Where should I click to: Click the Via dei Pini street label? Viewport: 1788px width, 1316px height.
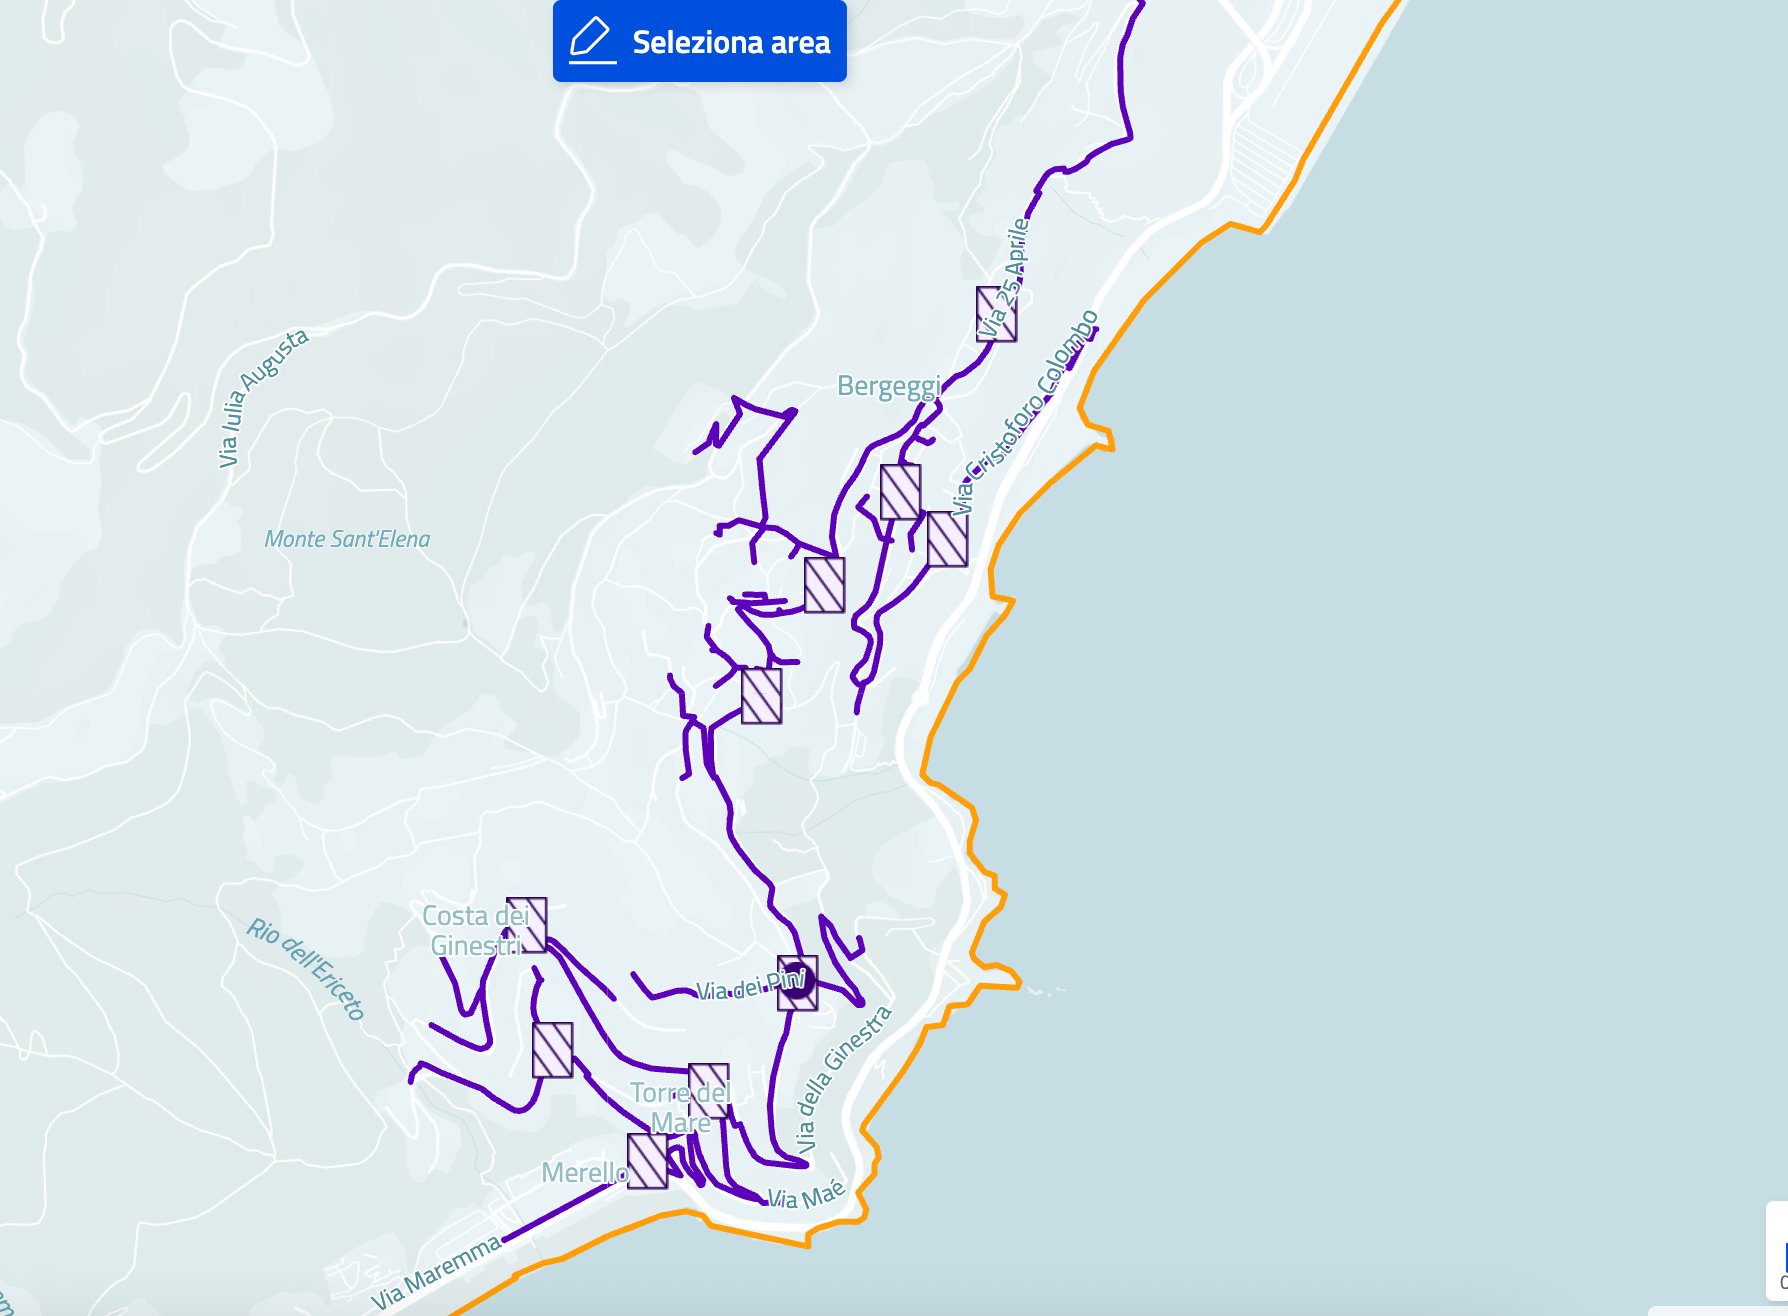click(751, 985)
